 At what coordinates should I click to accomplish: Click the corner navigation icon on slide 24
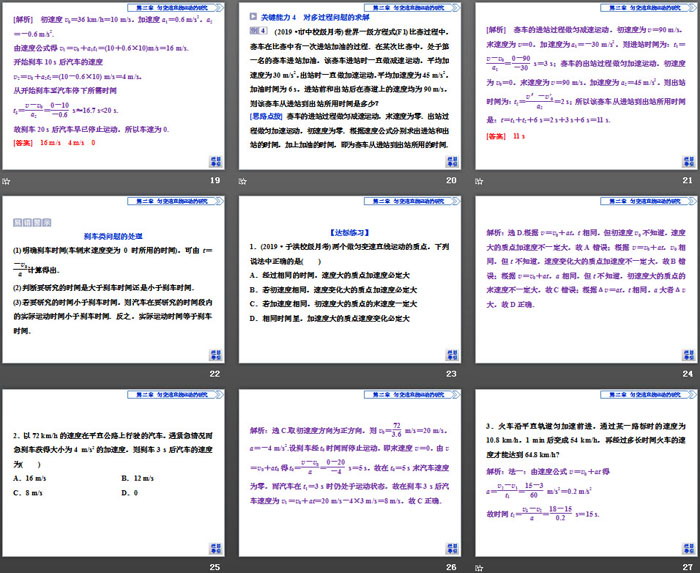[x=688, y=355]
